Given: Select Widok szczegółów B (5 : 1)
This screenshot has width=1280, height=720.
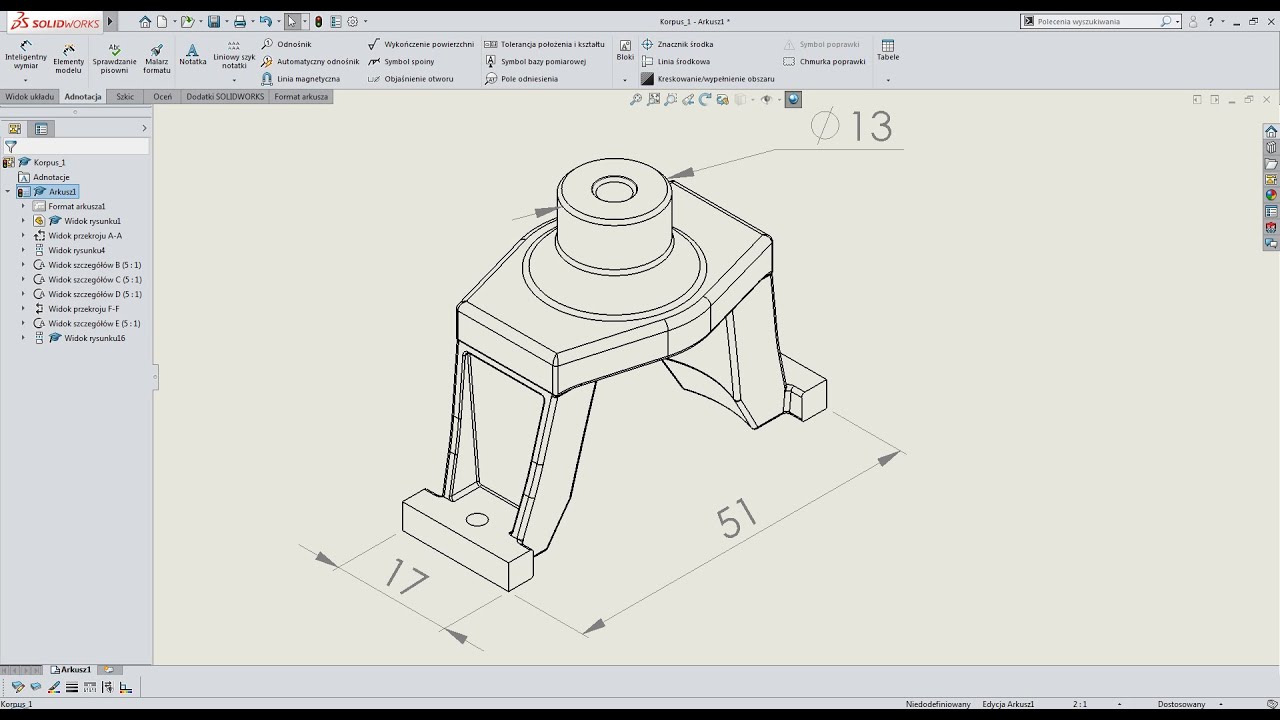Looking at the screenshot, I should click(95, 265).
